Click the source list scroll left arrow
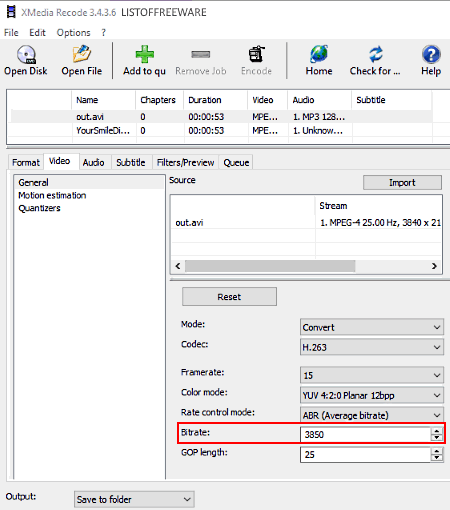 pos(178,266)
